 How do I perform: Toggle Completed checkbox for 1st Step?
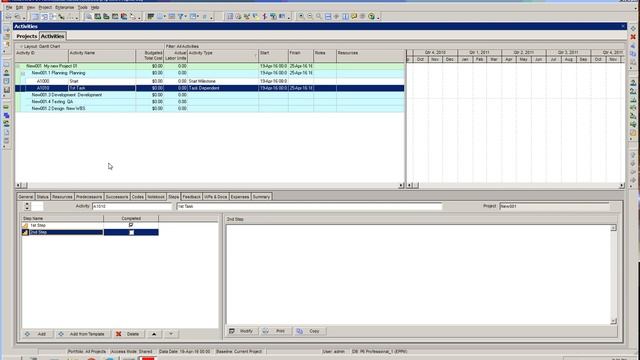[x=131, y=225]
